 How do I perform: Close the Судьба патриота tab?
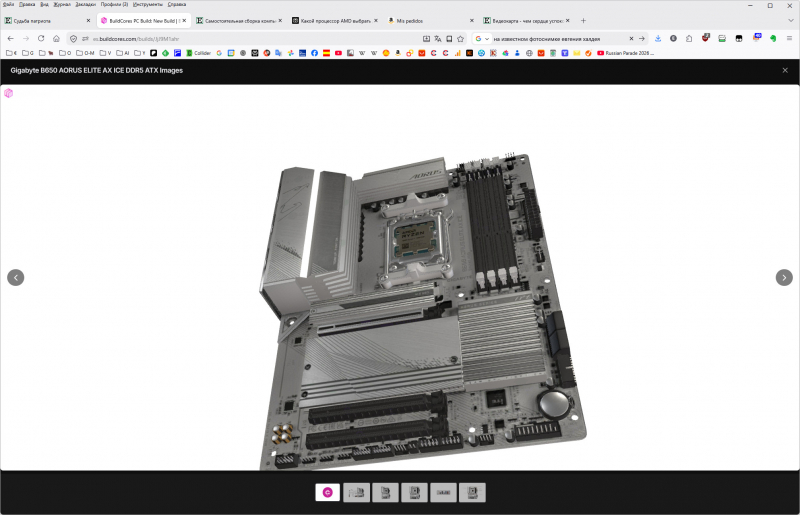pos(88,21)
